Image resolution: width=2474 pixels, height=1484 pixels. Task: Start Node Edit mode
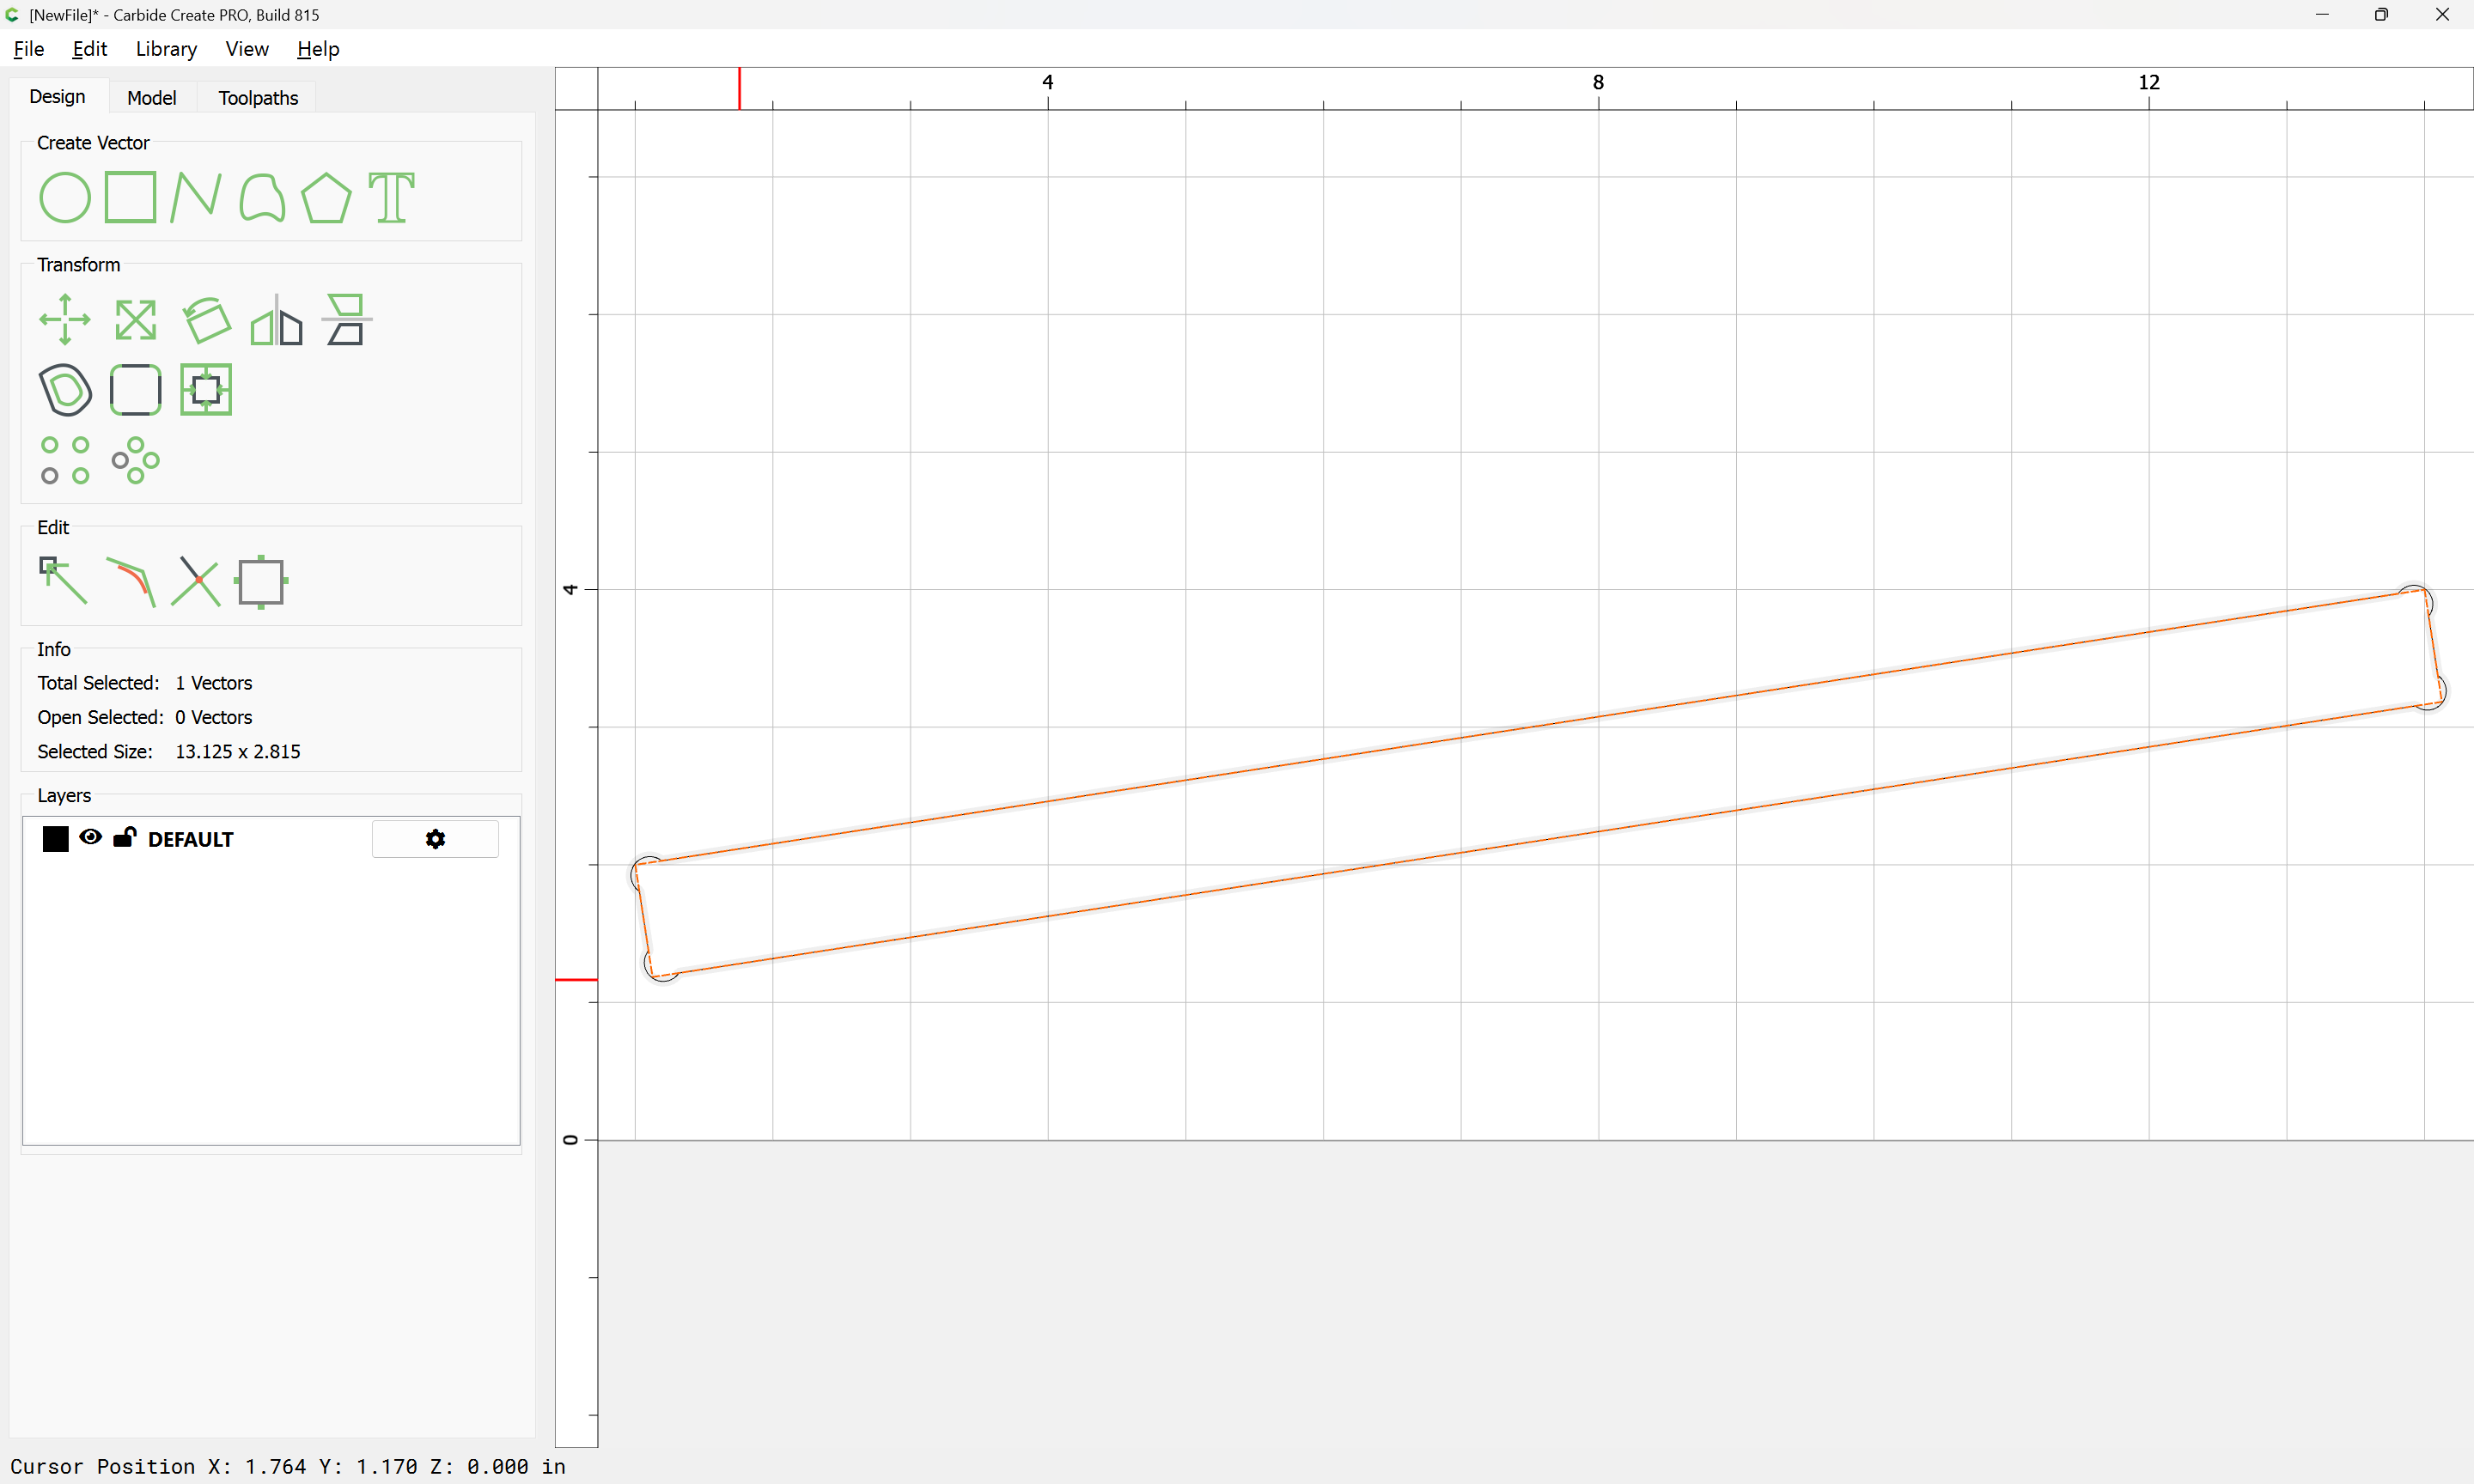coord(63,581)
